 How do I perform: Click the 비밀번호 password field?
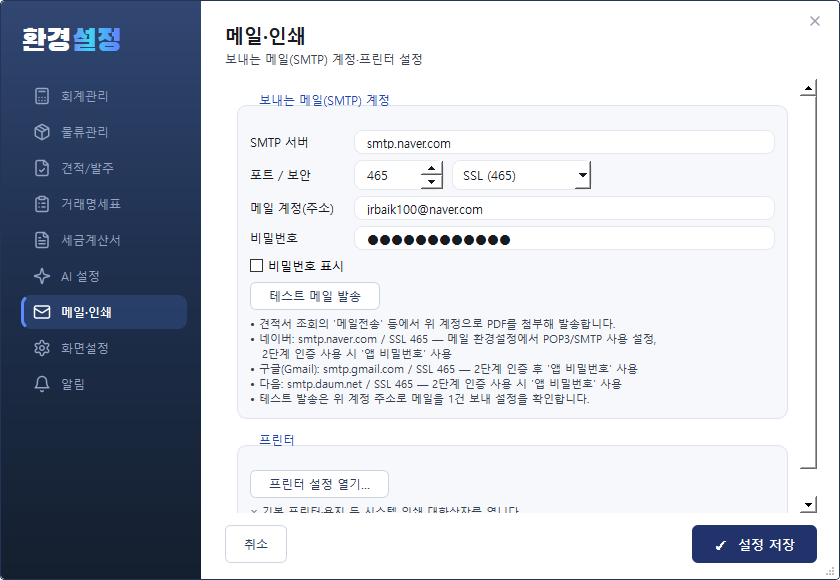(x=564, y=238)
